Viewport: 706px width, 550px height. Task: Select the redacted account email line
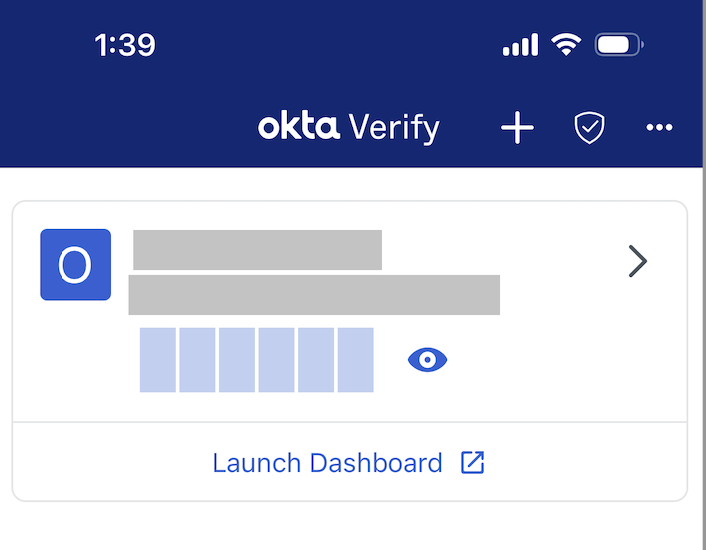(x=314, y=295)
